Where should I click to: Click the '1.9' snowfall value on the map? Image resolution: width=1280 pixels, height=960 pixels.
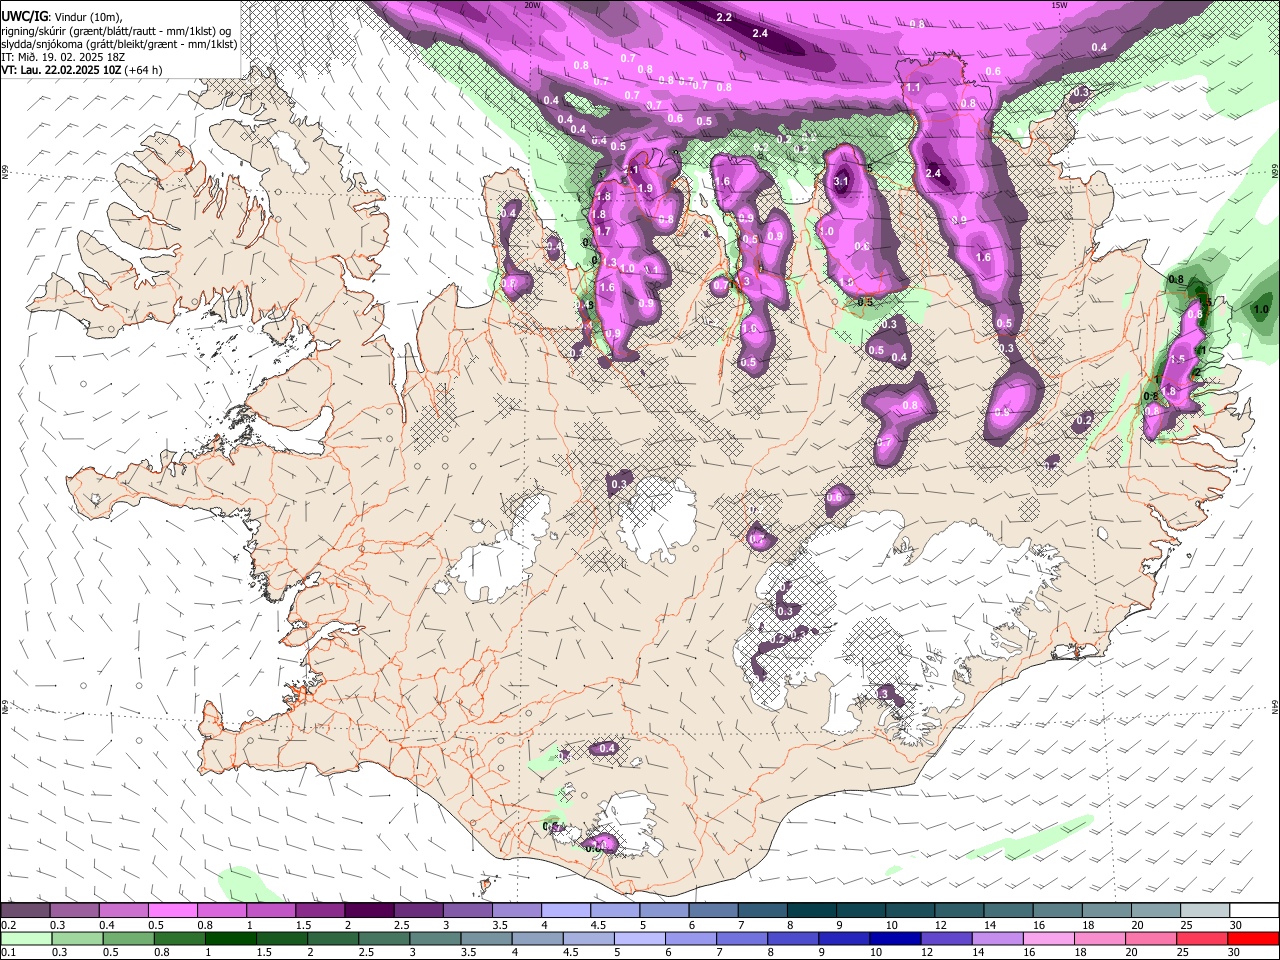click(x=645, y=188)
